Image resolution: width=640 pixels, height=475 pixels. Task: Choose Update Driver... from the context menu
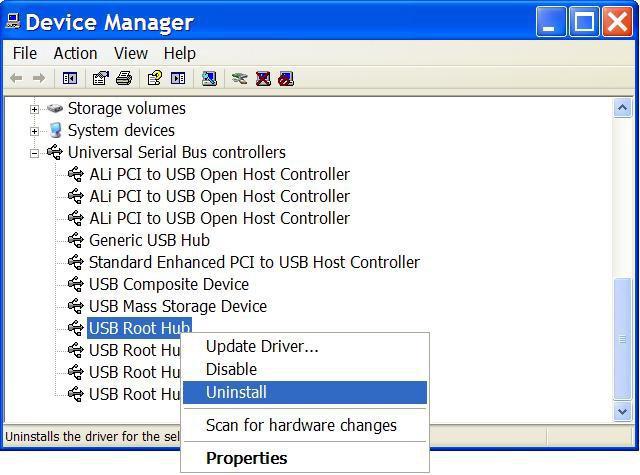(305, 346)
